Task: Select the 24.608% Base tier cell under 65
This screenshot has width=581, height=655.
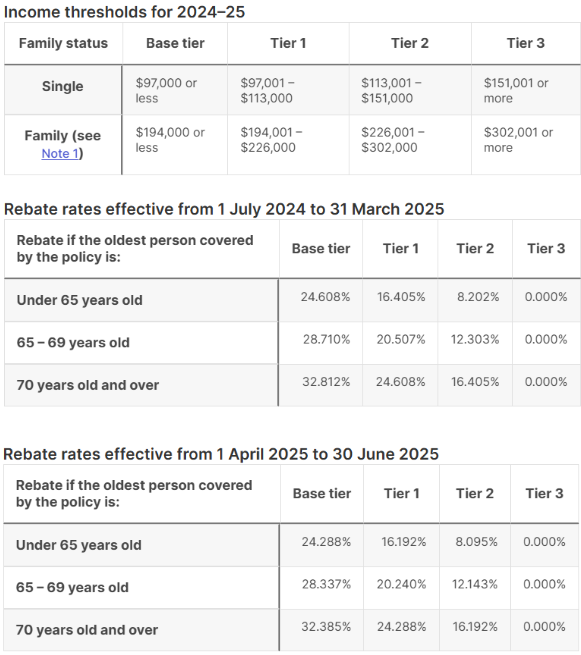Action: pos(320,300)
